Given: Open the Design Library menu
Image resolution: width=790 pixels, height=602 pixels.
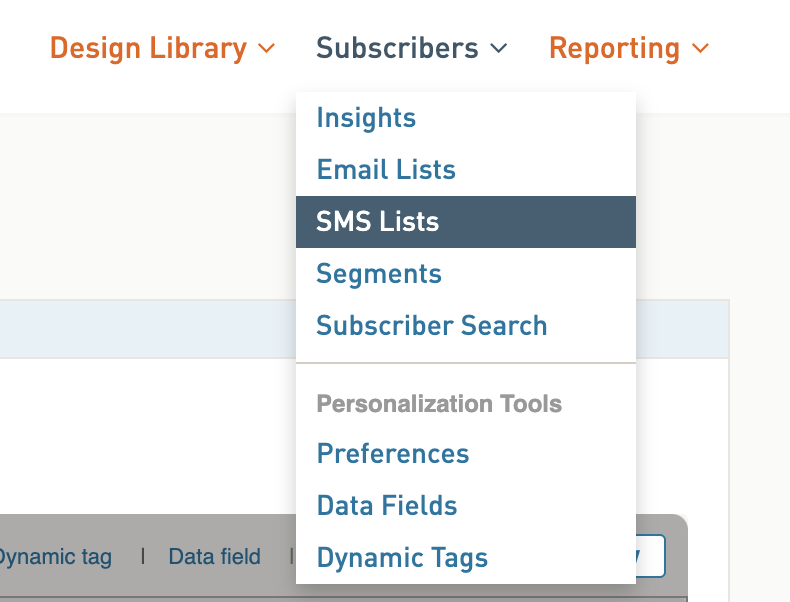Looking at the screenshot, I should [x=162, y=48].
